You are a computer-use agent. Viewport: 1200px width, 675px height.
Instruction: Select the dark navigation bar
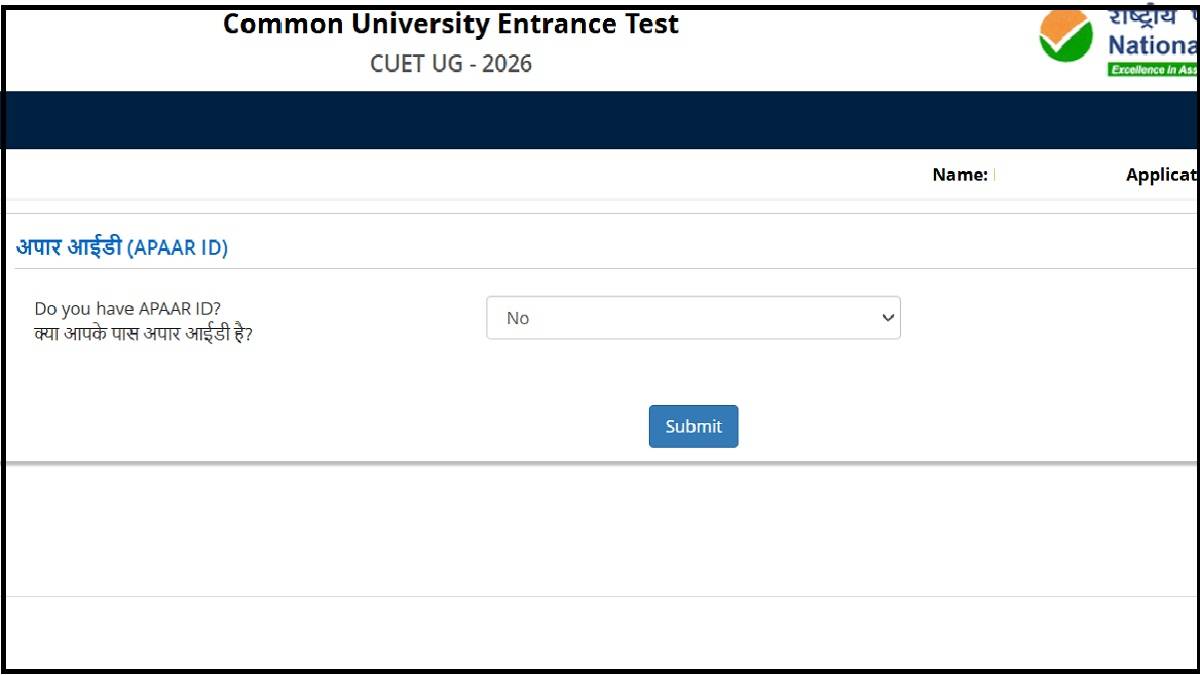tap(600, 120)
